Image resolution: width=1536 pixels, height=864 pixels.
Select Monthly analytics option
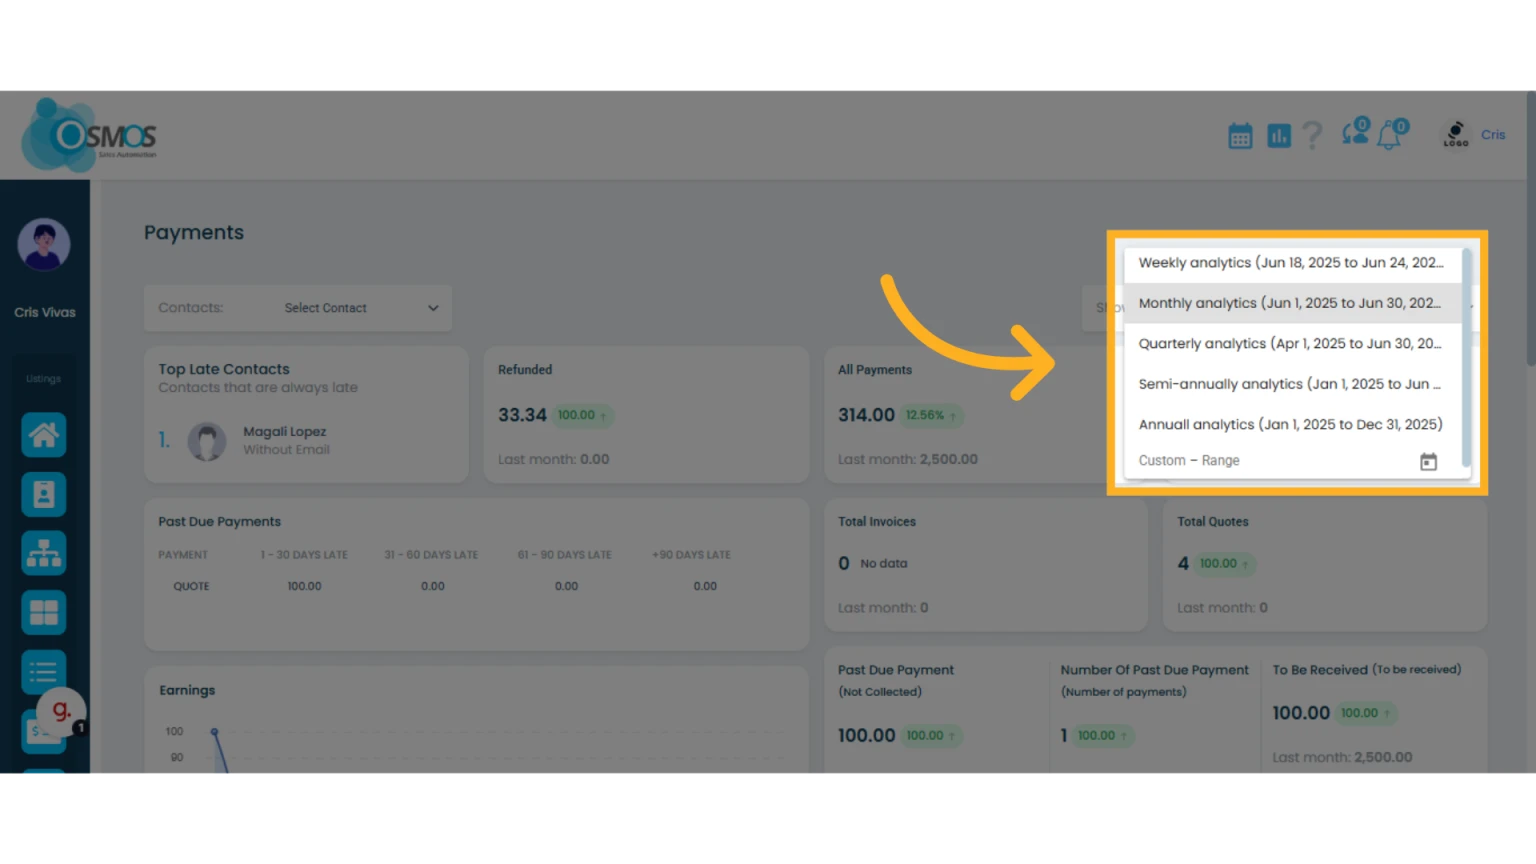tap(1292, 303)
